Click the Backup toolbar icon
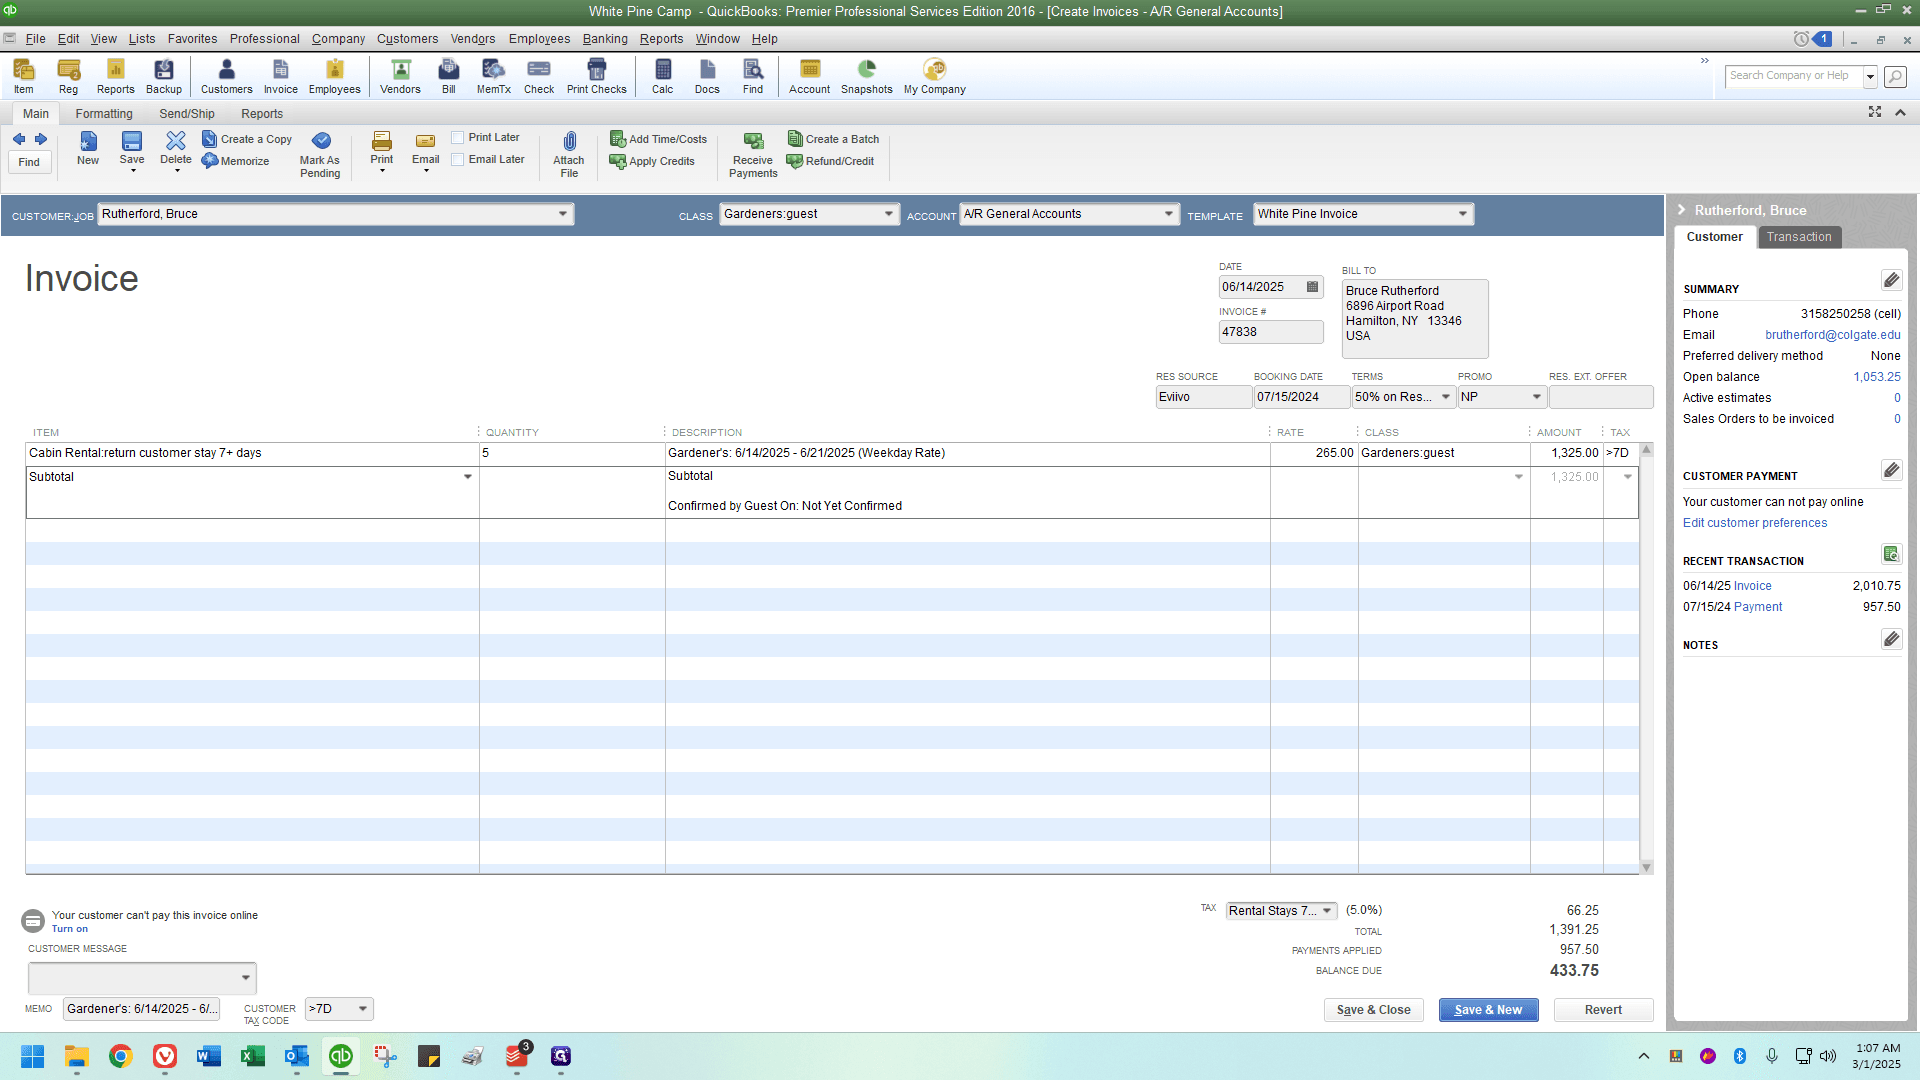Image resolution: width=1920 pixels, height=1080 pixels. [164, 76]
